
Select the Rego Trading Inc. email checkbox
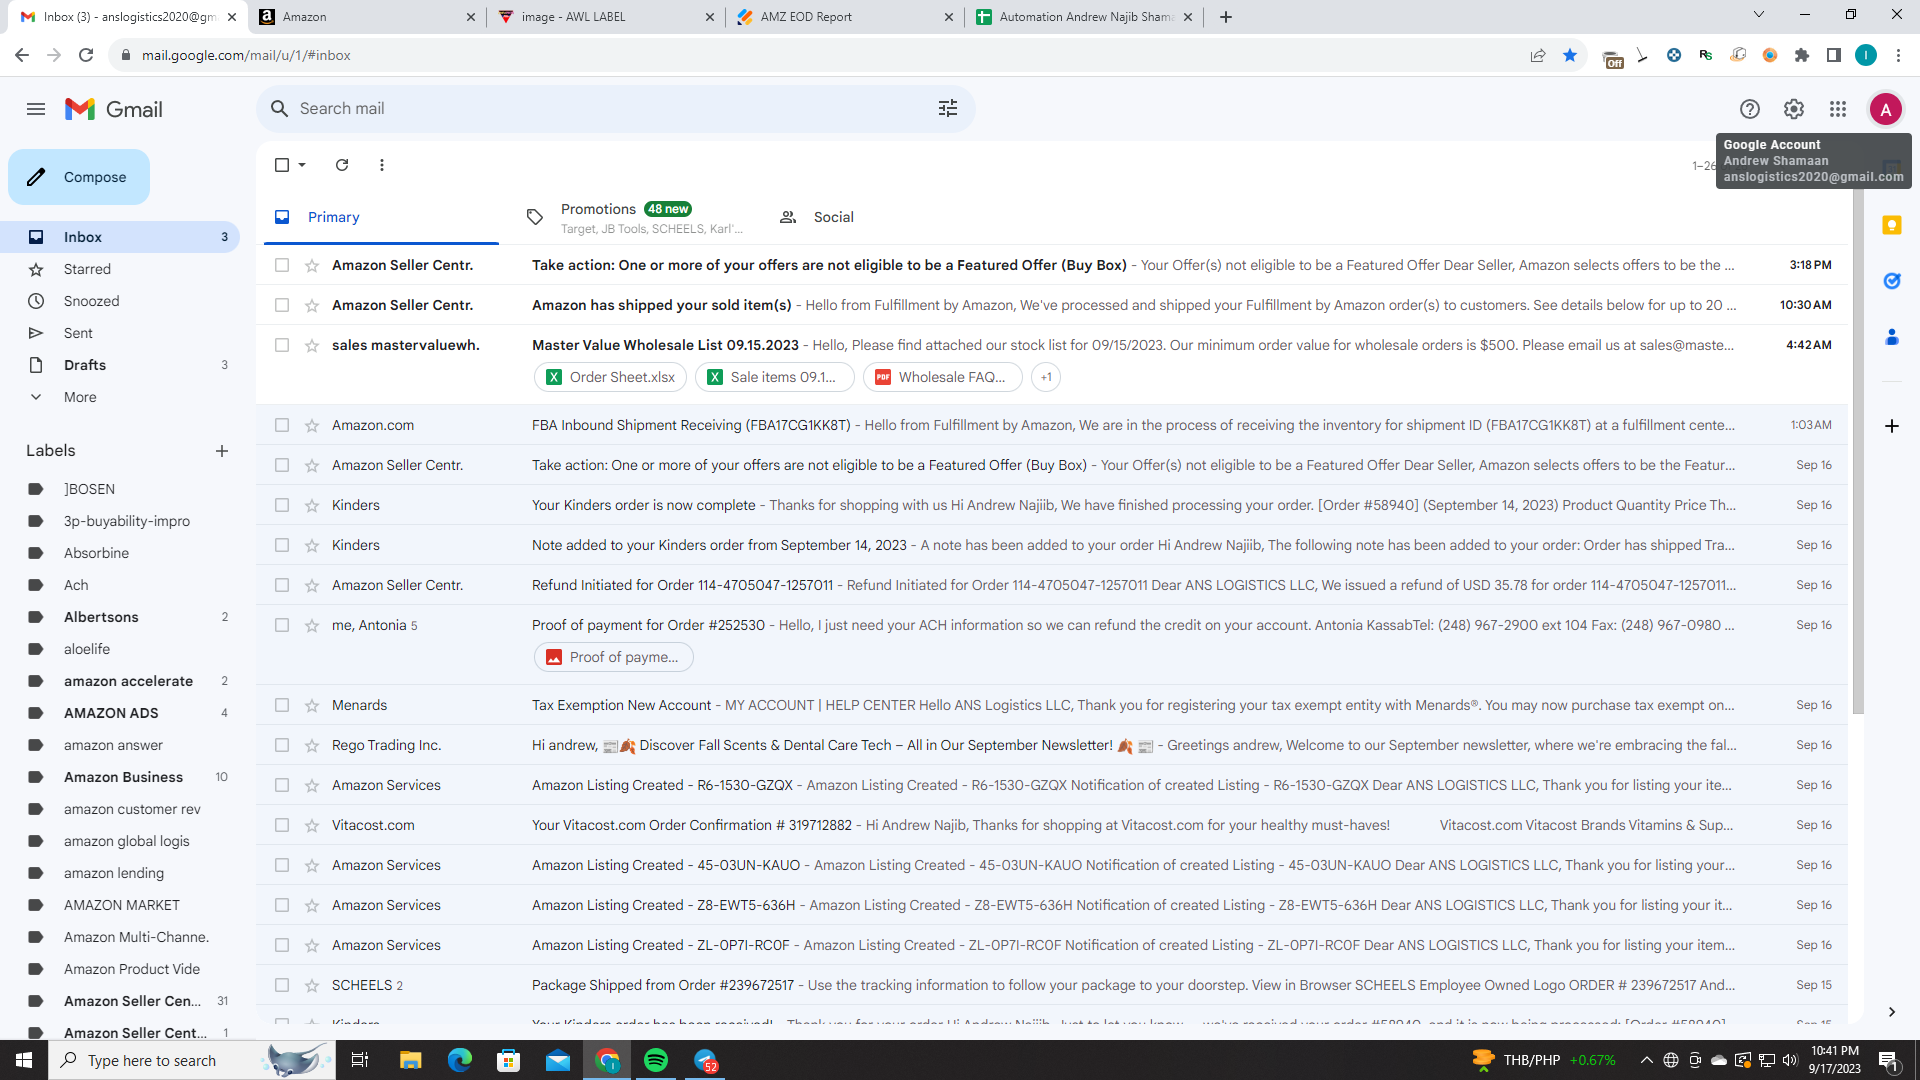(x=282, y=745)
